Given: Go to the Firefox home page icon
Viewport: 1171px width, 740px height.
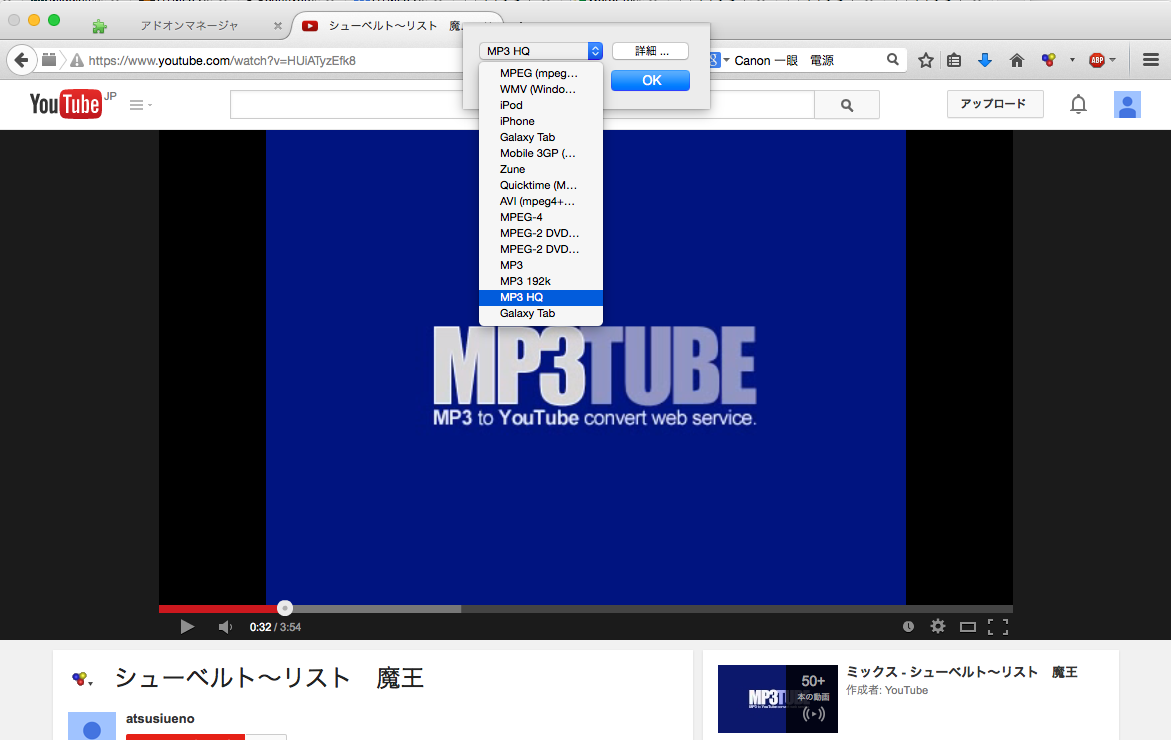Looking at the screenshot, I should (1016, 60).
